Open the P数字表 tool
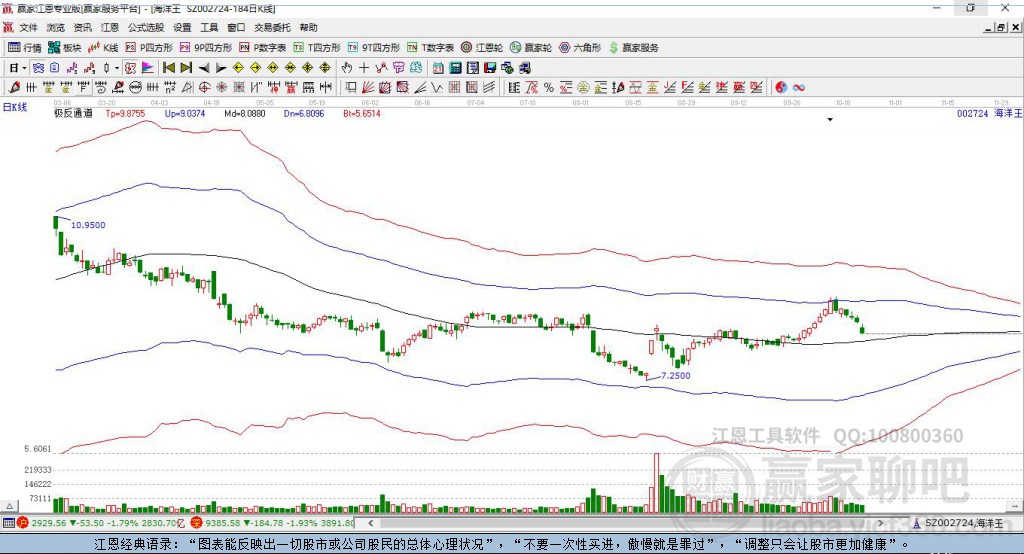The width and height of the screenshot is (1024, 554). coord(263,48)
